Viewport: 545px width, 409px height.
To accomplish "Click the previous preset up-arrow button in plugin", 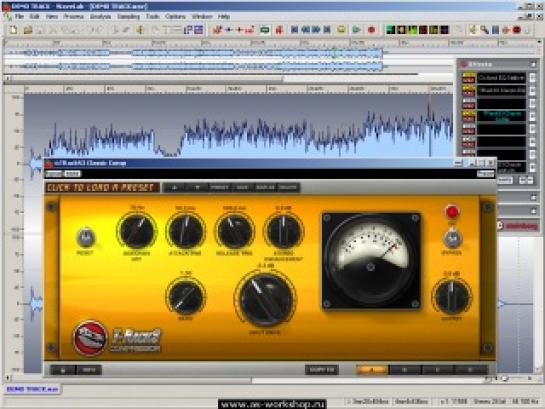I will tap(174, 188).
